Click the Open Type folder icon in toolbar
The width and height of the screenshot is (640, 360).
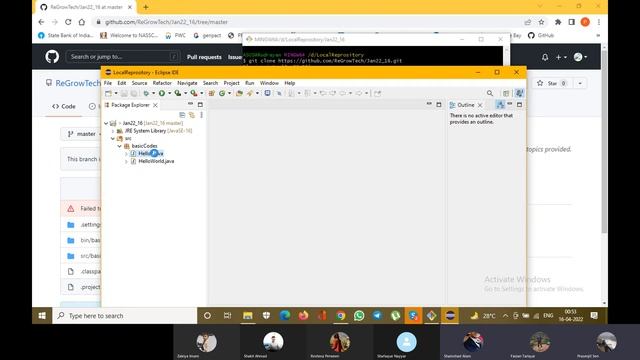(239, 93)
